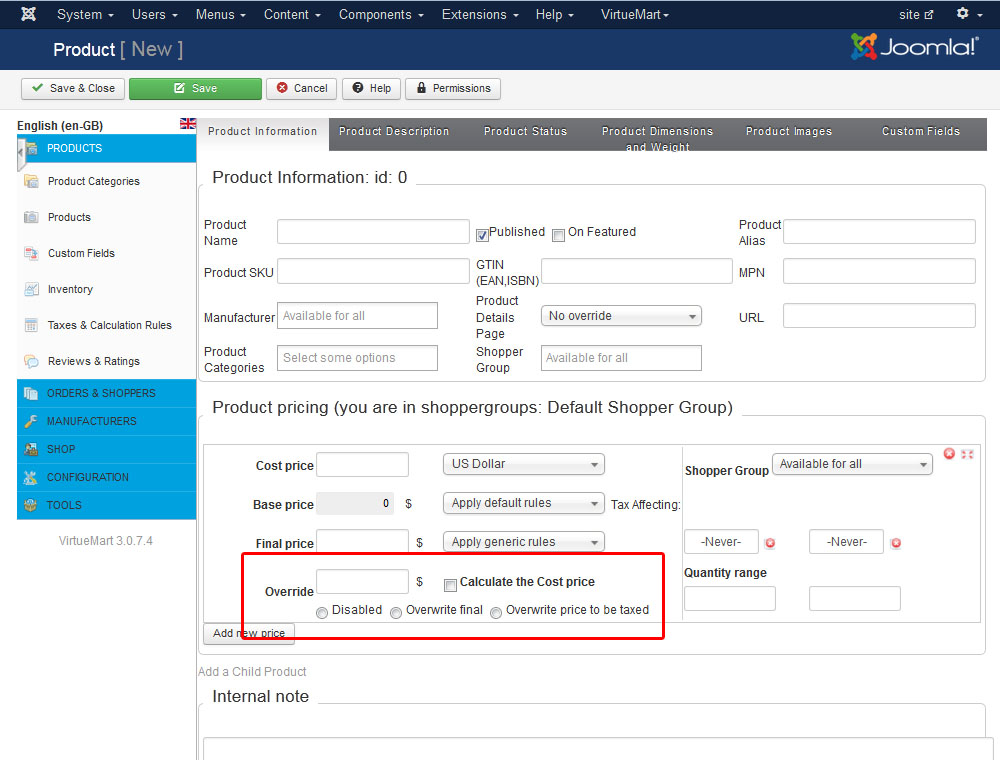
Task: Open the pricing Shopper Group dropdown
Action: pos(852,464)
